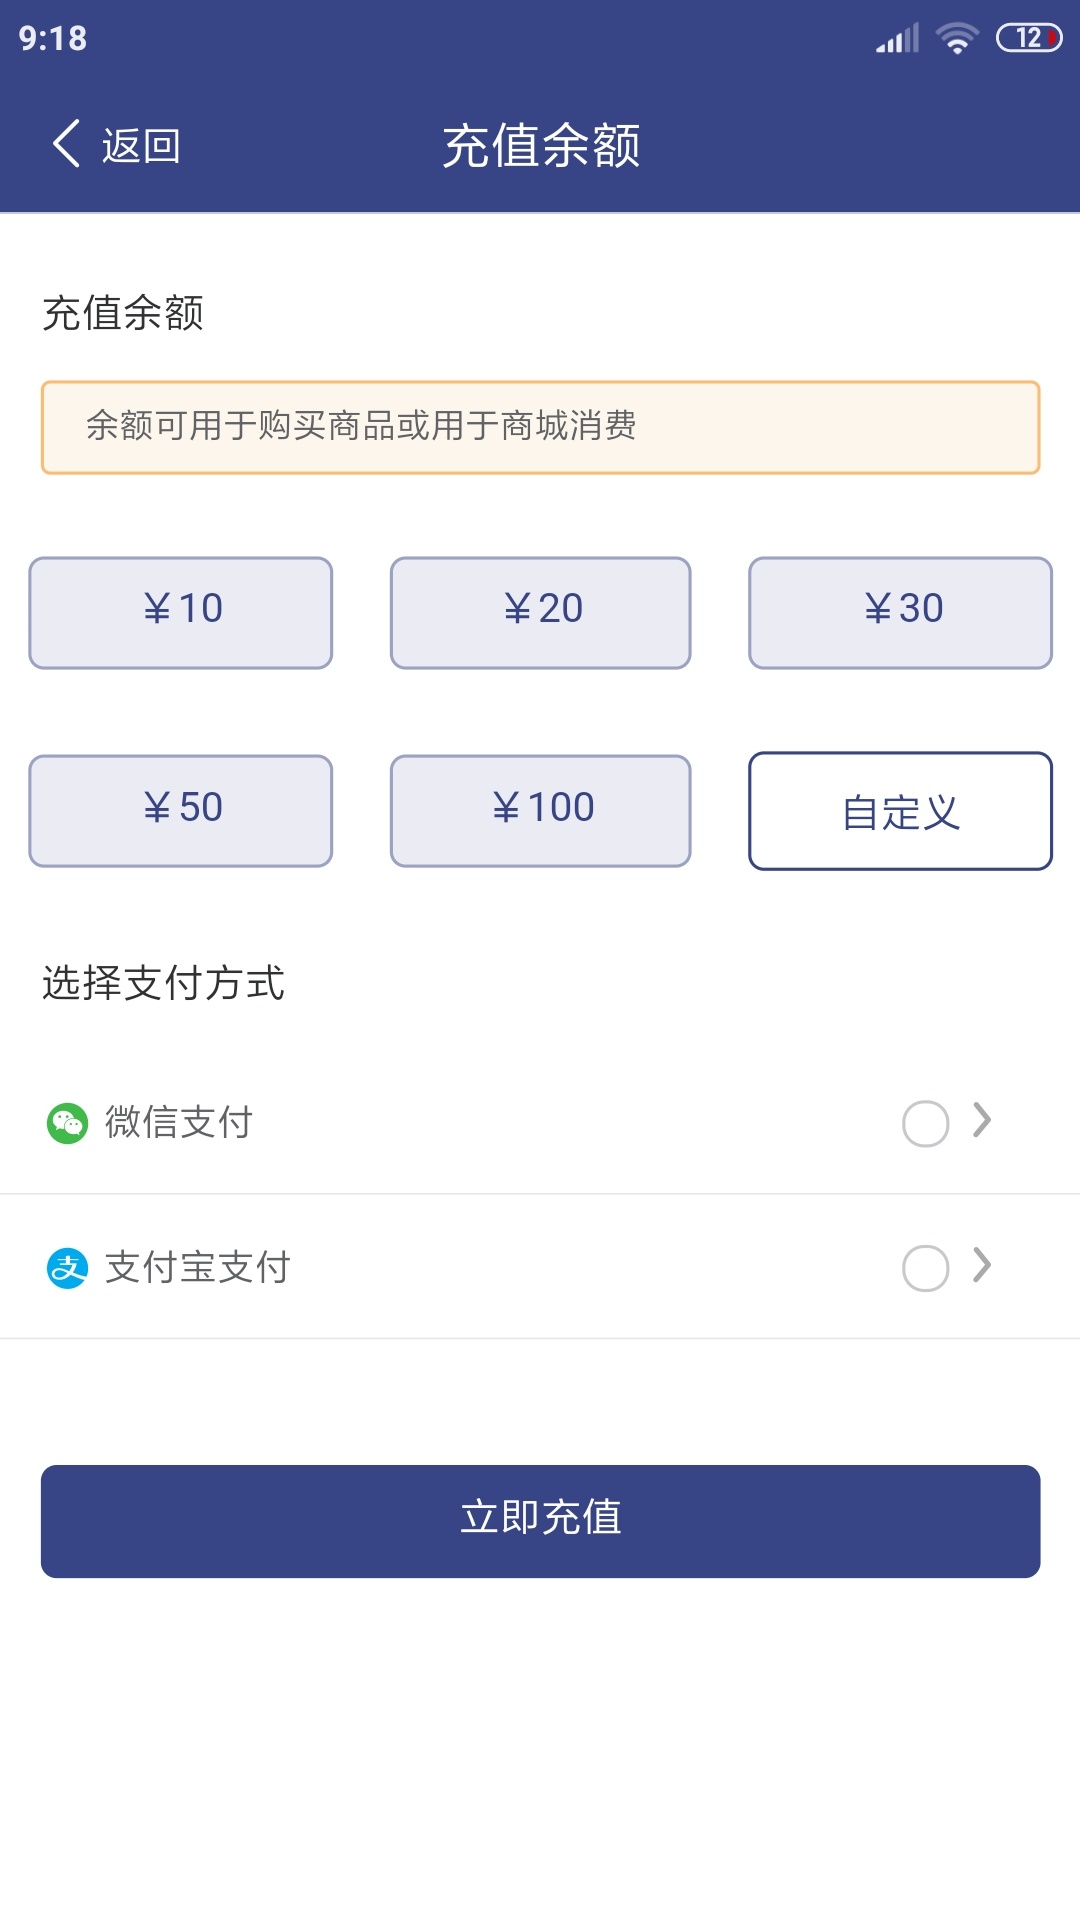Pick the ¥30 recharge option
The height and width of the screenshot is (1920, 1080).
click(x=900, y=612)
